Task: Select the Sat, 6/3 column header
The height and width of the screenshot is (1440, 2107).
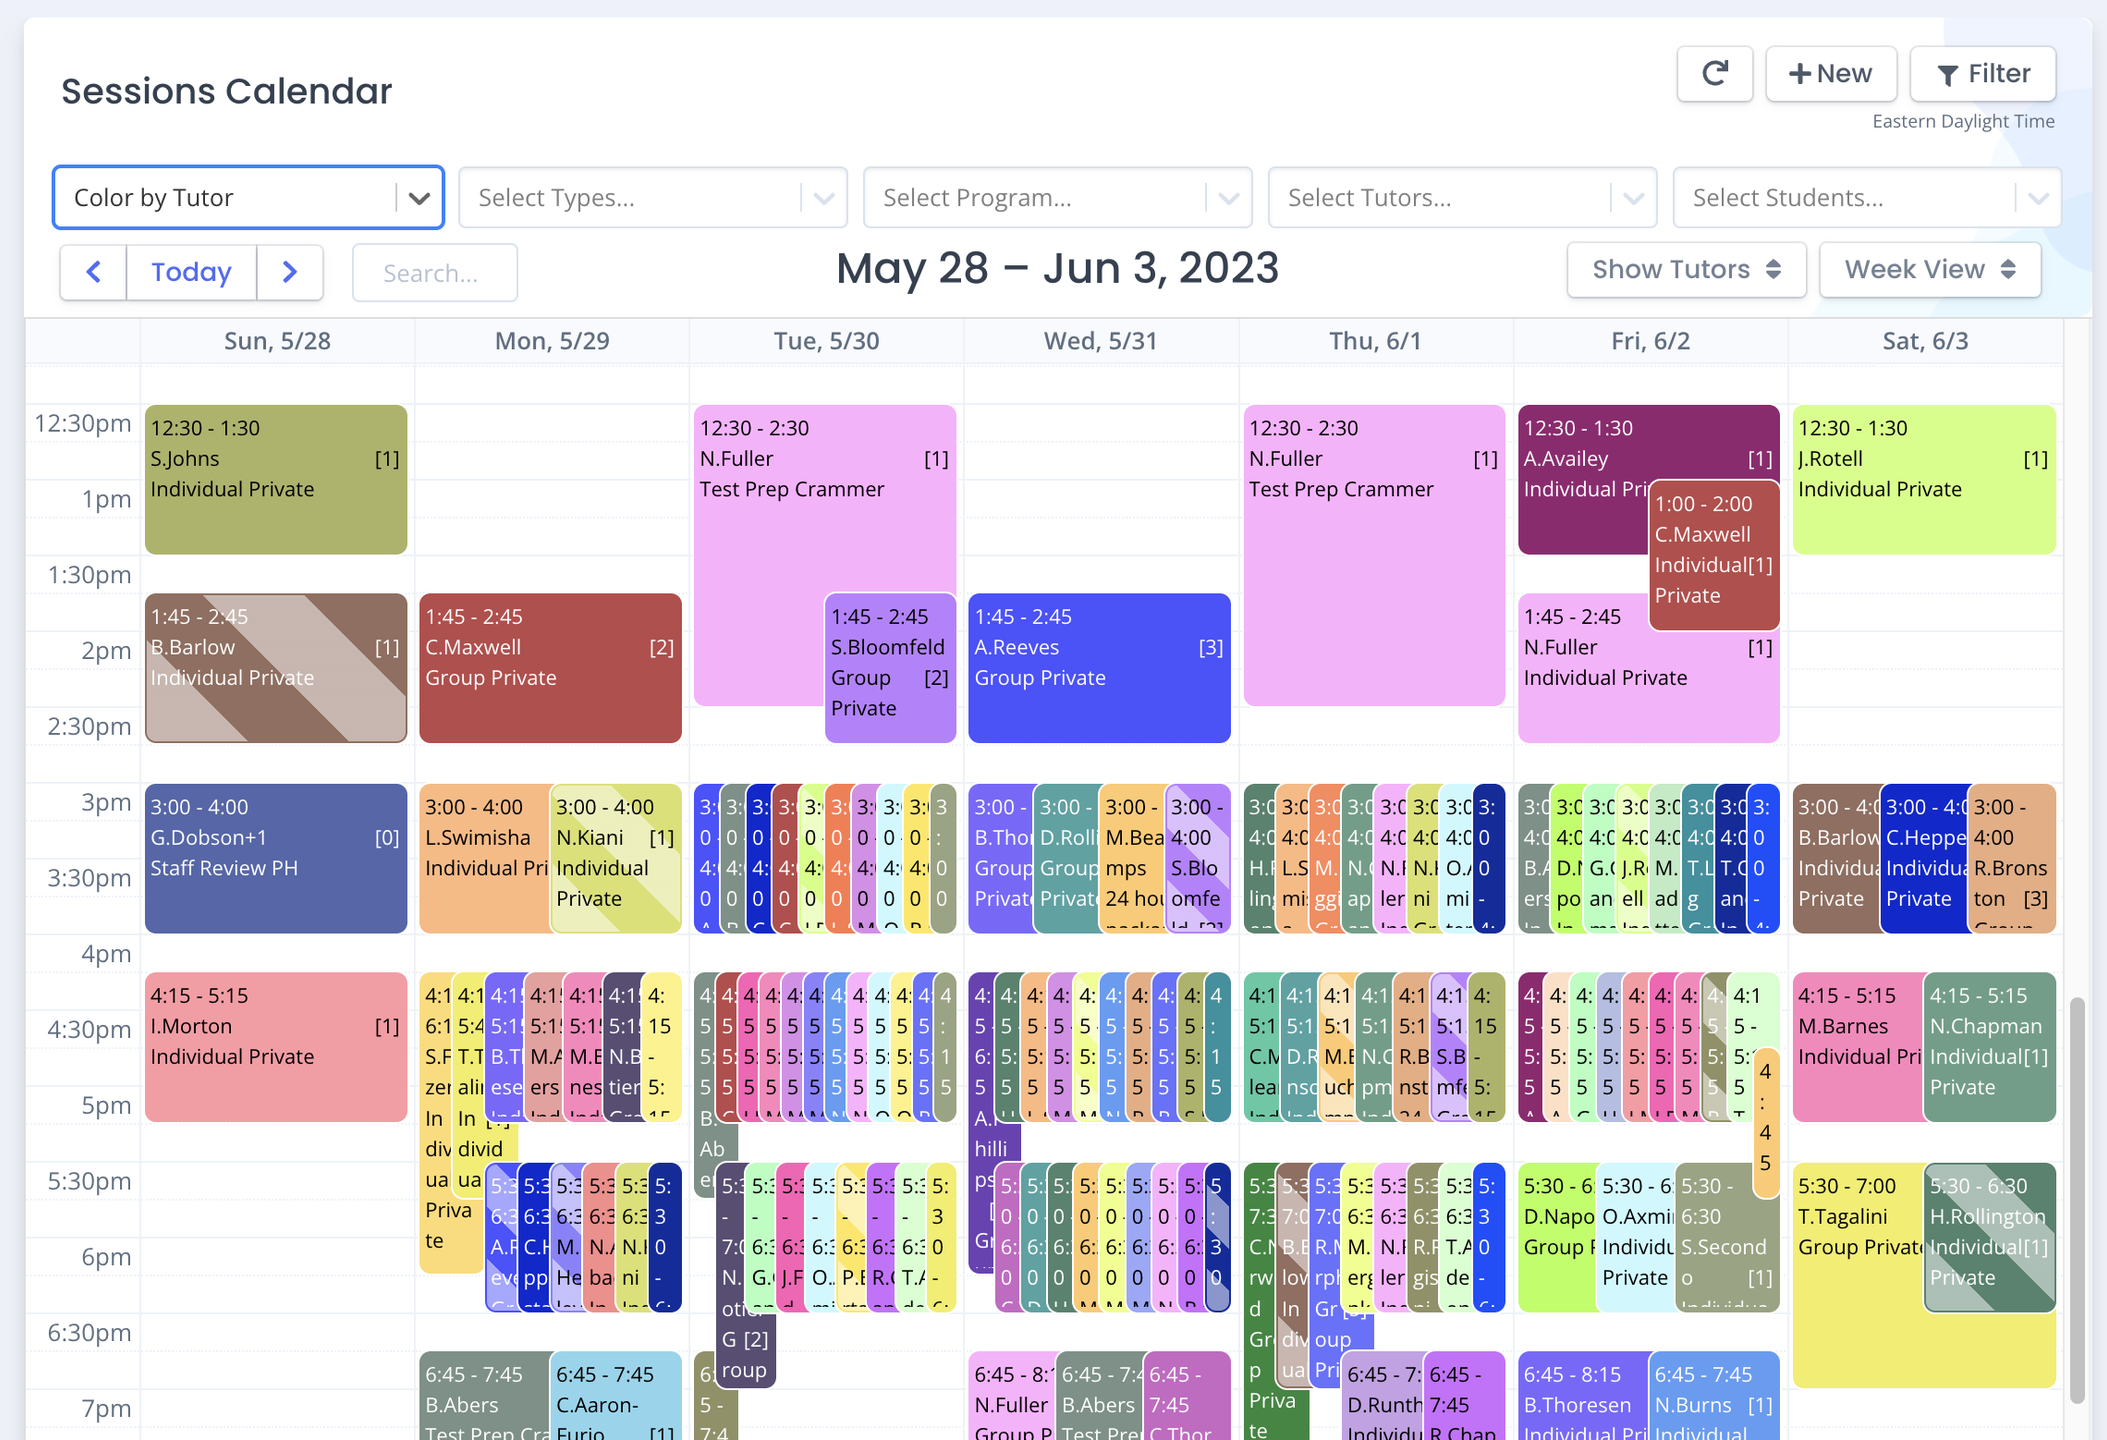Action: tap(1924, 341)
